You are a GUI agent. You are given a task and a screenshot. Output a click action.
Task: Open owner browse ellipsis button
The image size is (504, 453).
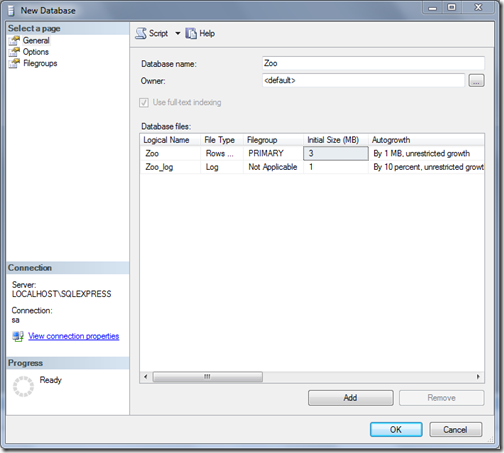(476, 81)
